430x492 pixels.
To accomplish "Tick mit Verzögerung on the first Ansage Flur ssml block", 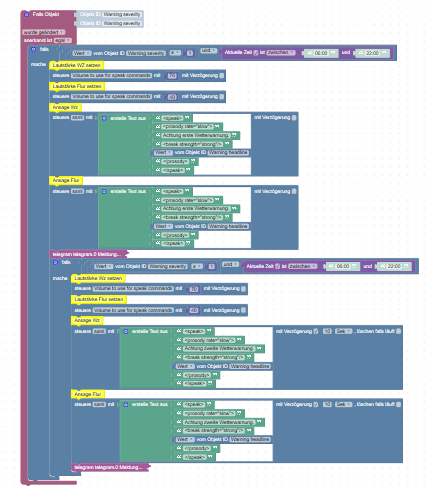I will [294, 191].
